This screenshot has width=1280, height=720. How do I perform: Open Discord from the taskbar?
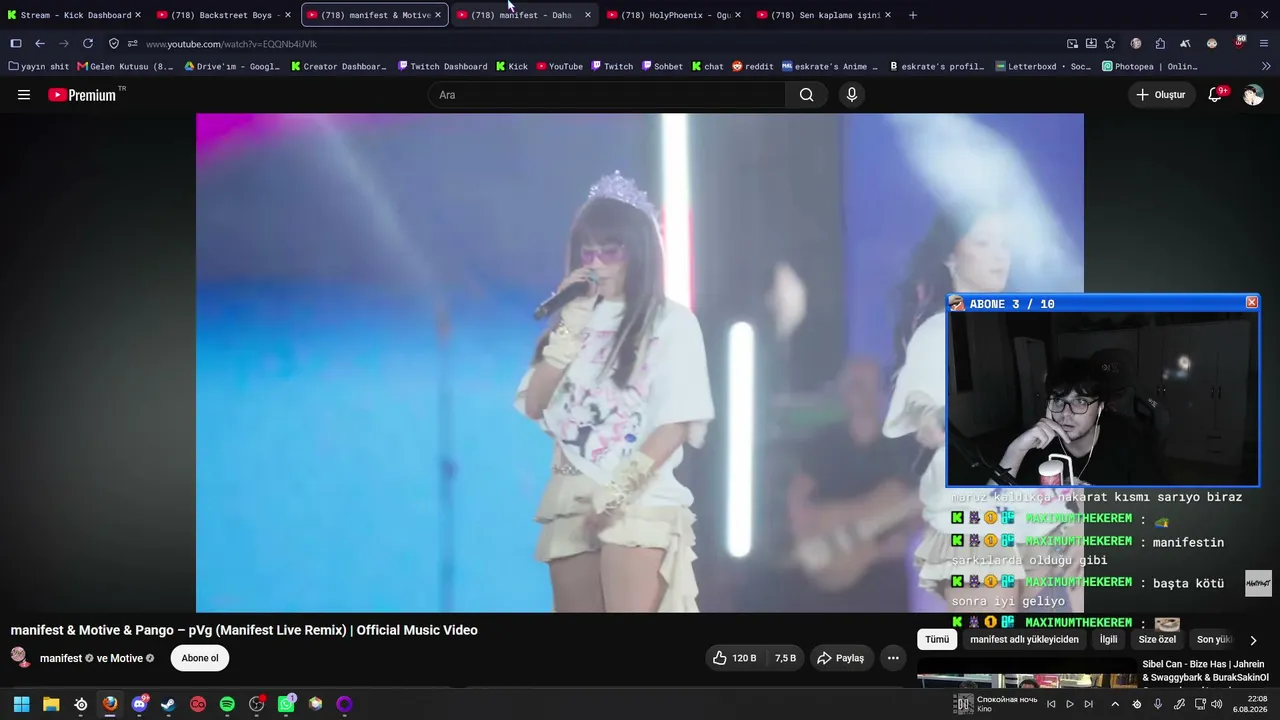pyautogui.click(x=139, y=704)
